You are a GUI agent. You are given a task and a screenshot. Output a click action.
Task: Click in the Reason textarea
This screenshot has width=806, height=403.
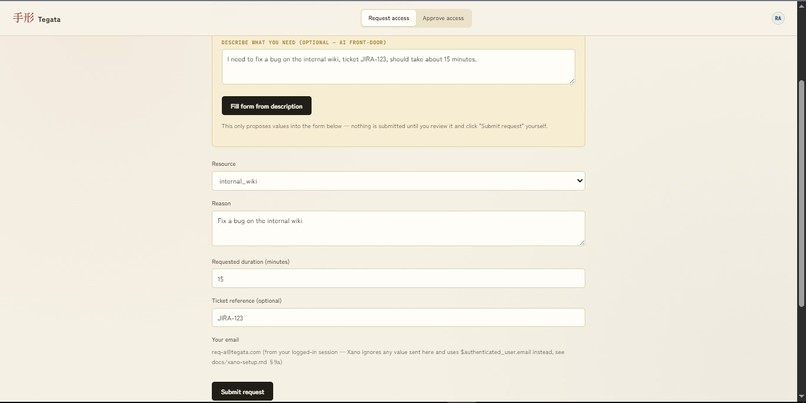pyautogui.click(x=398, y=228)
